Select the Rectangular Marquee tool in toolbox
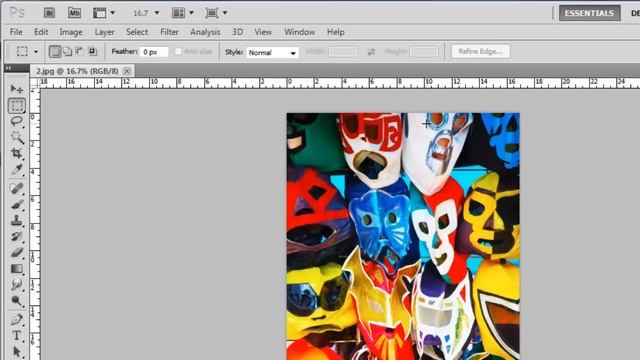This screenshot has height=360, width=640. (17, 105)
